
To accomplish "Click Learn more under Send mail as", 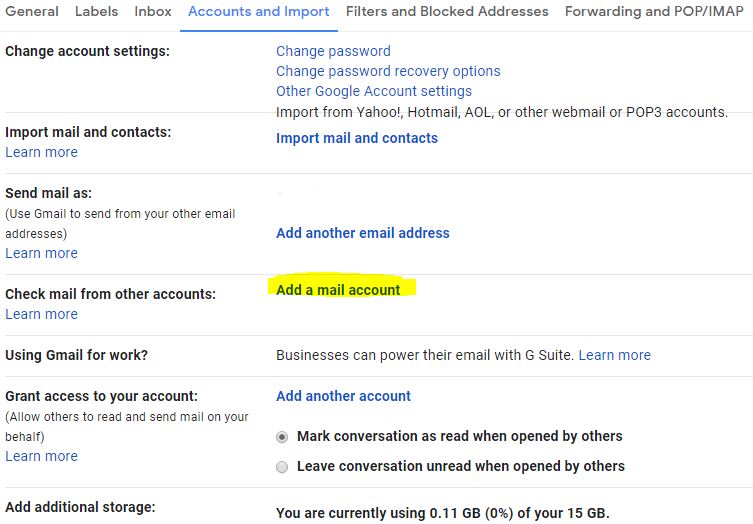I will coord(41,253).
